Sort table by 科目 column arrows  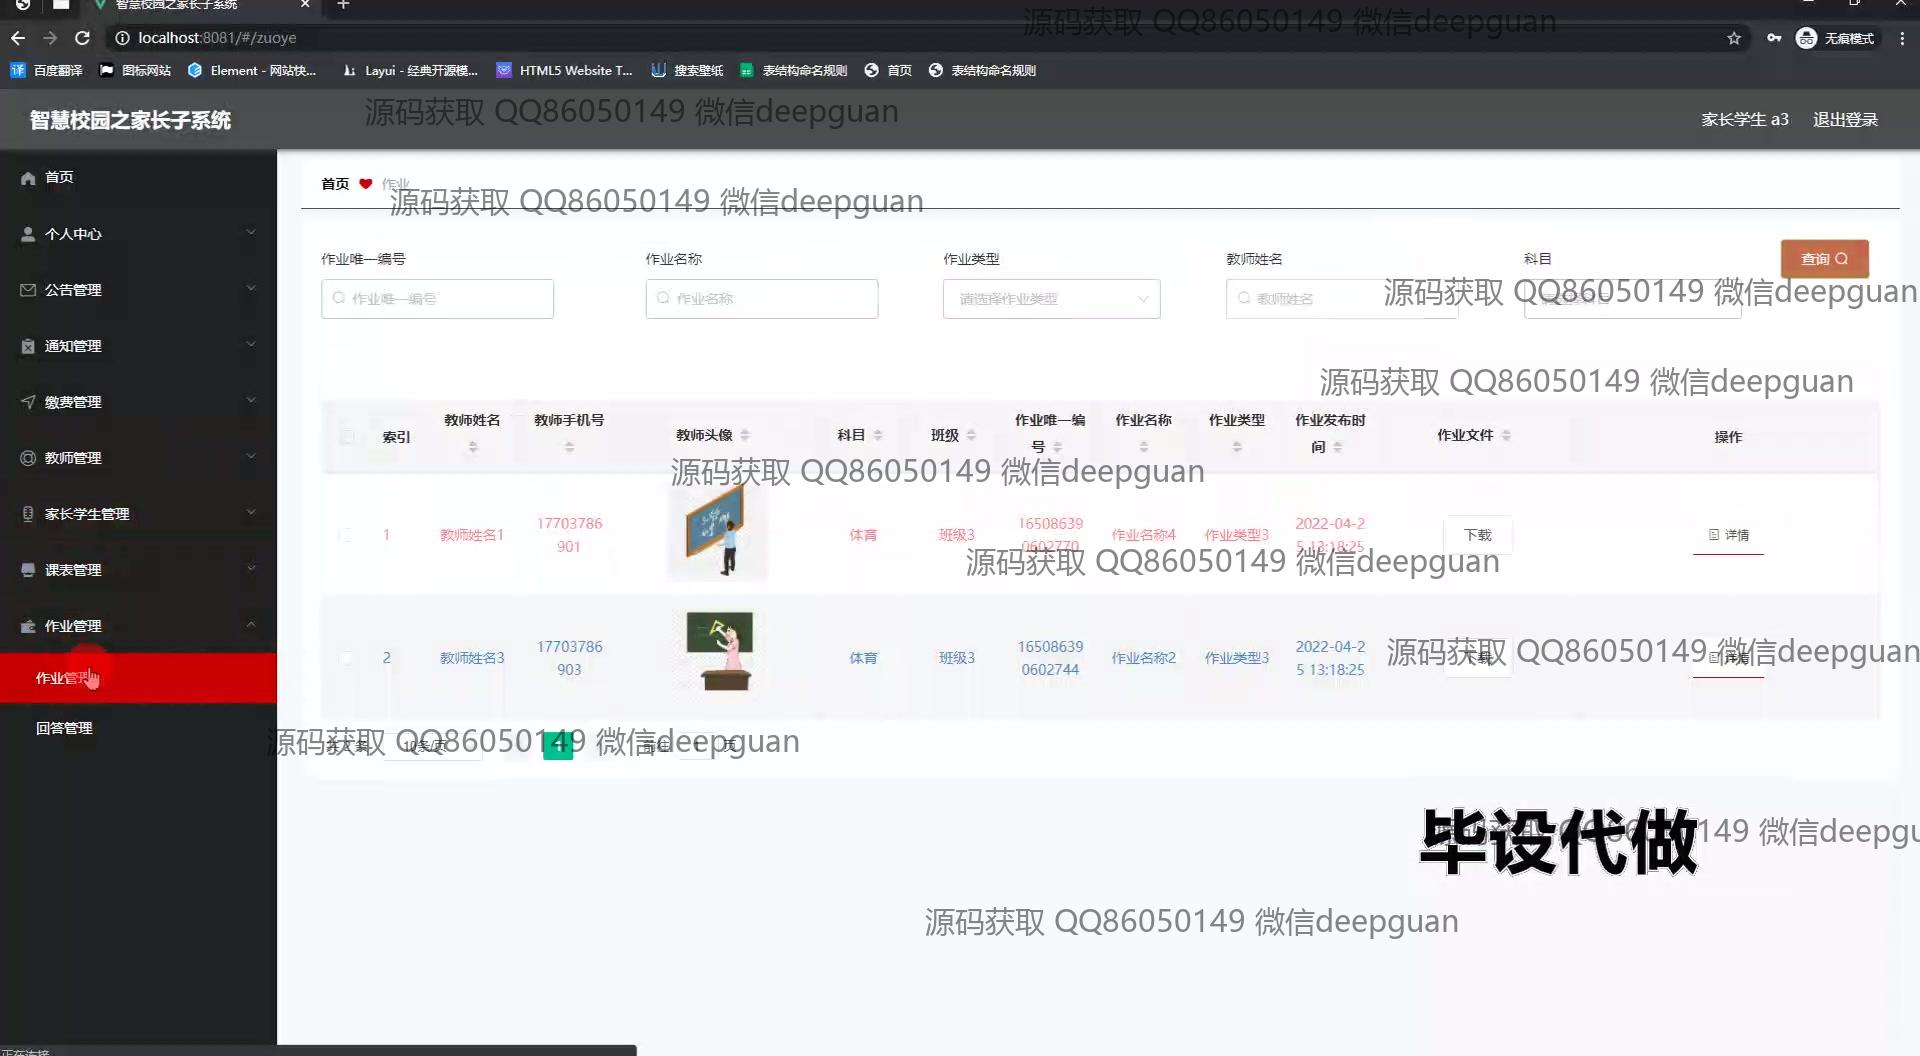pyautogui.click(x=877, y=435)
